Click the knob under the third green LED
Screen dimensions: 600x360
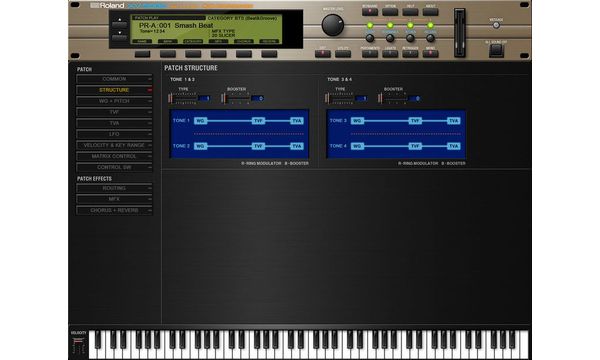click(410, 38)
